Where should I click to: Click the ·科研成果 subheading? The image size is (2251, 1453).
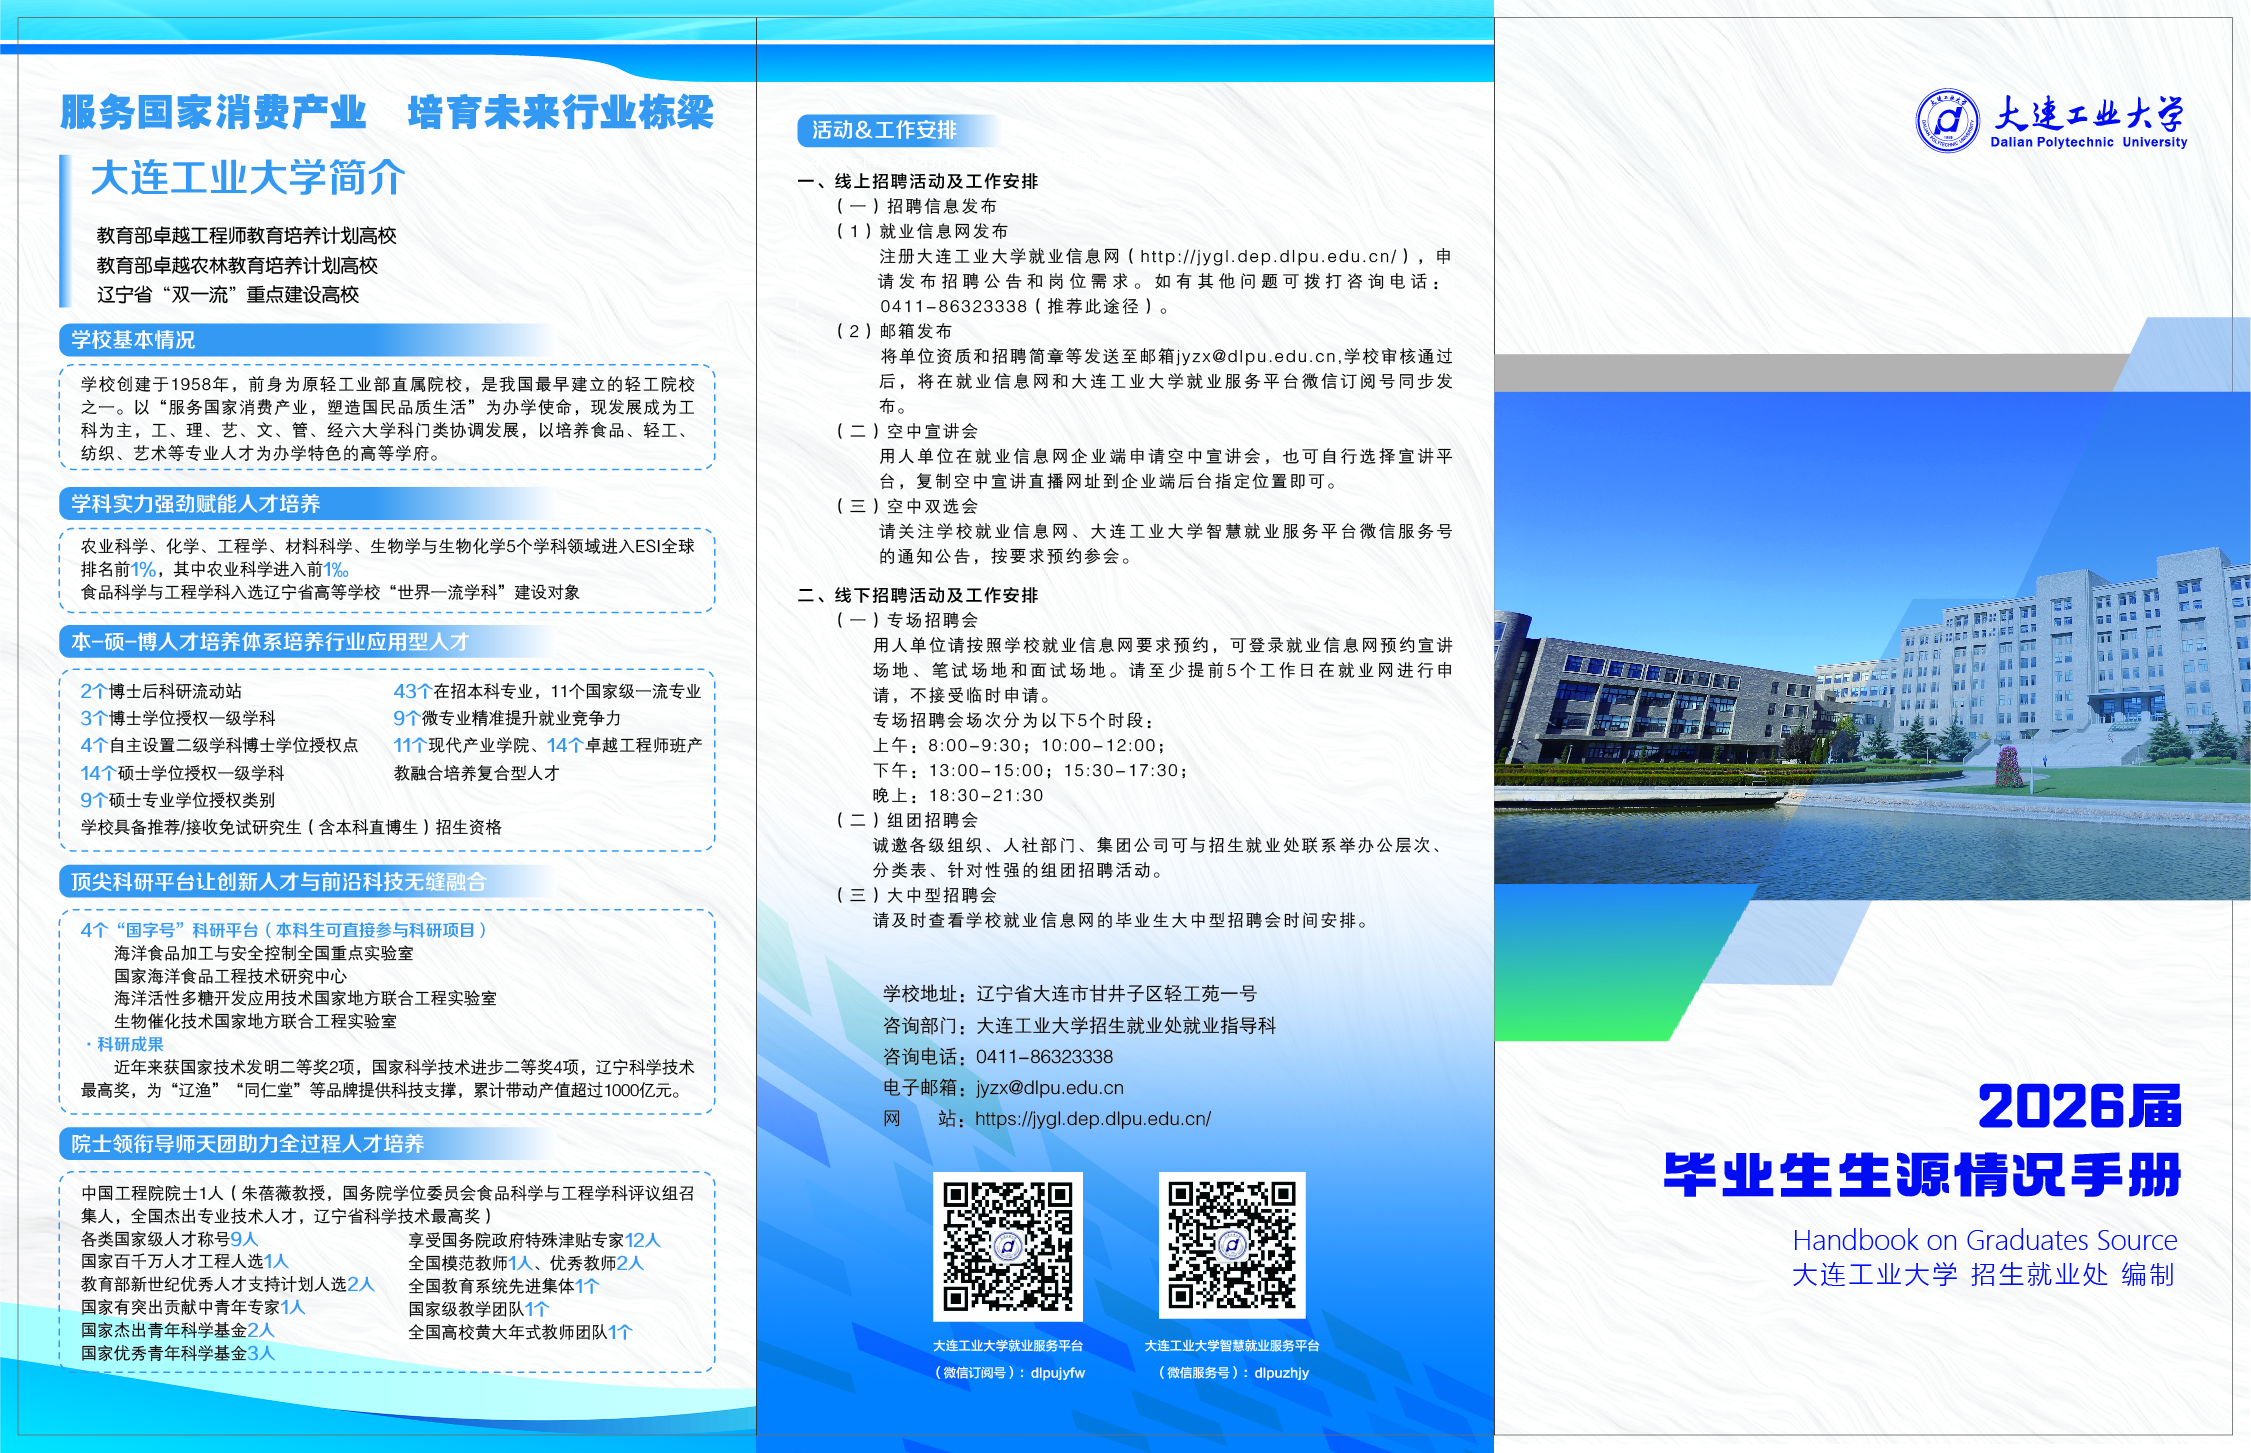tap(123, 1045)
